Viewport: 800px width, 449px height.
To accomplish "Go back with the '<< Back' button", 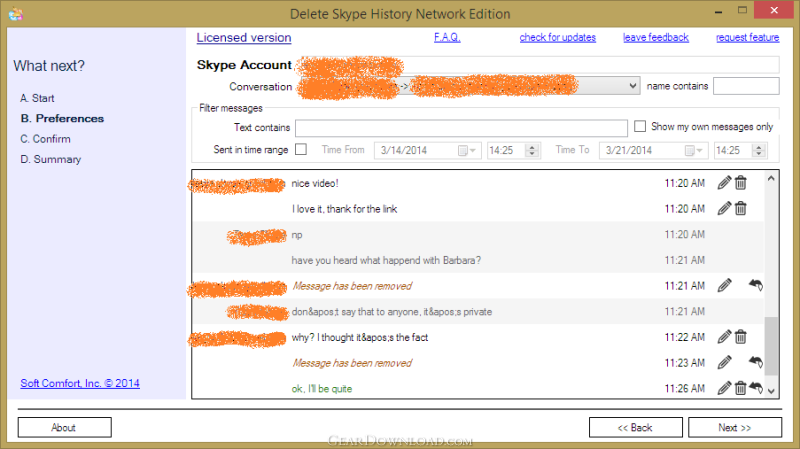I will pyautogui.click(x=635, y=428).
